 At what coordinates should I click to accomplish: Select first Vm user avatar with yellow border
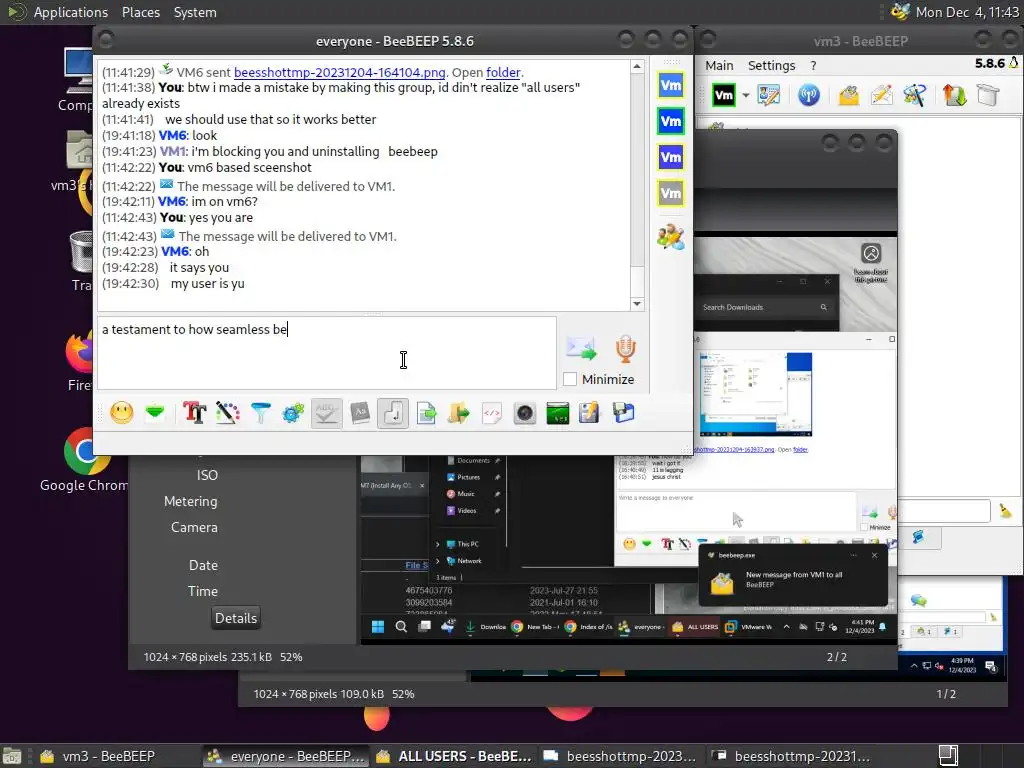click(671, 86)
